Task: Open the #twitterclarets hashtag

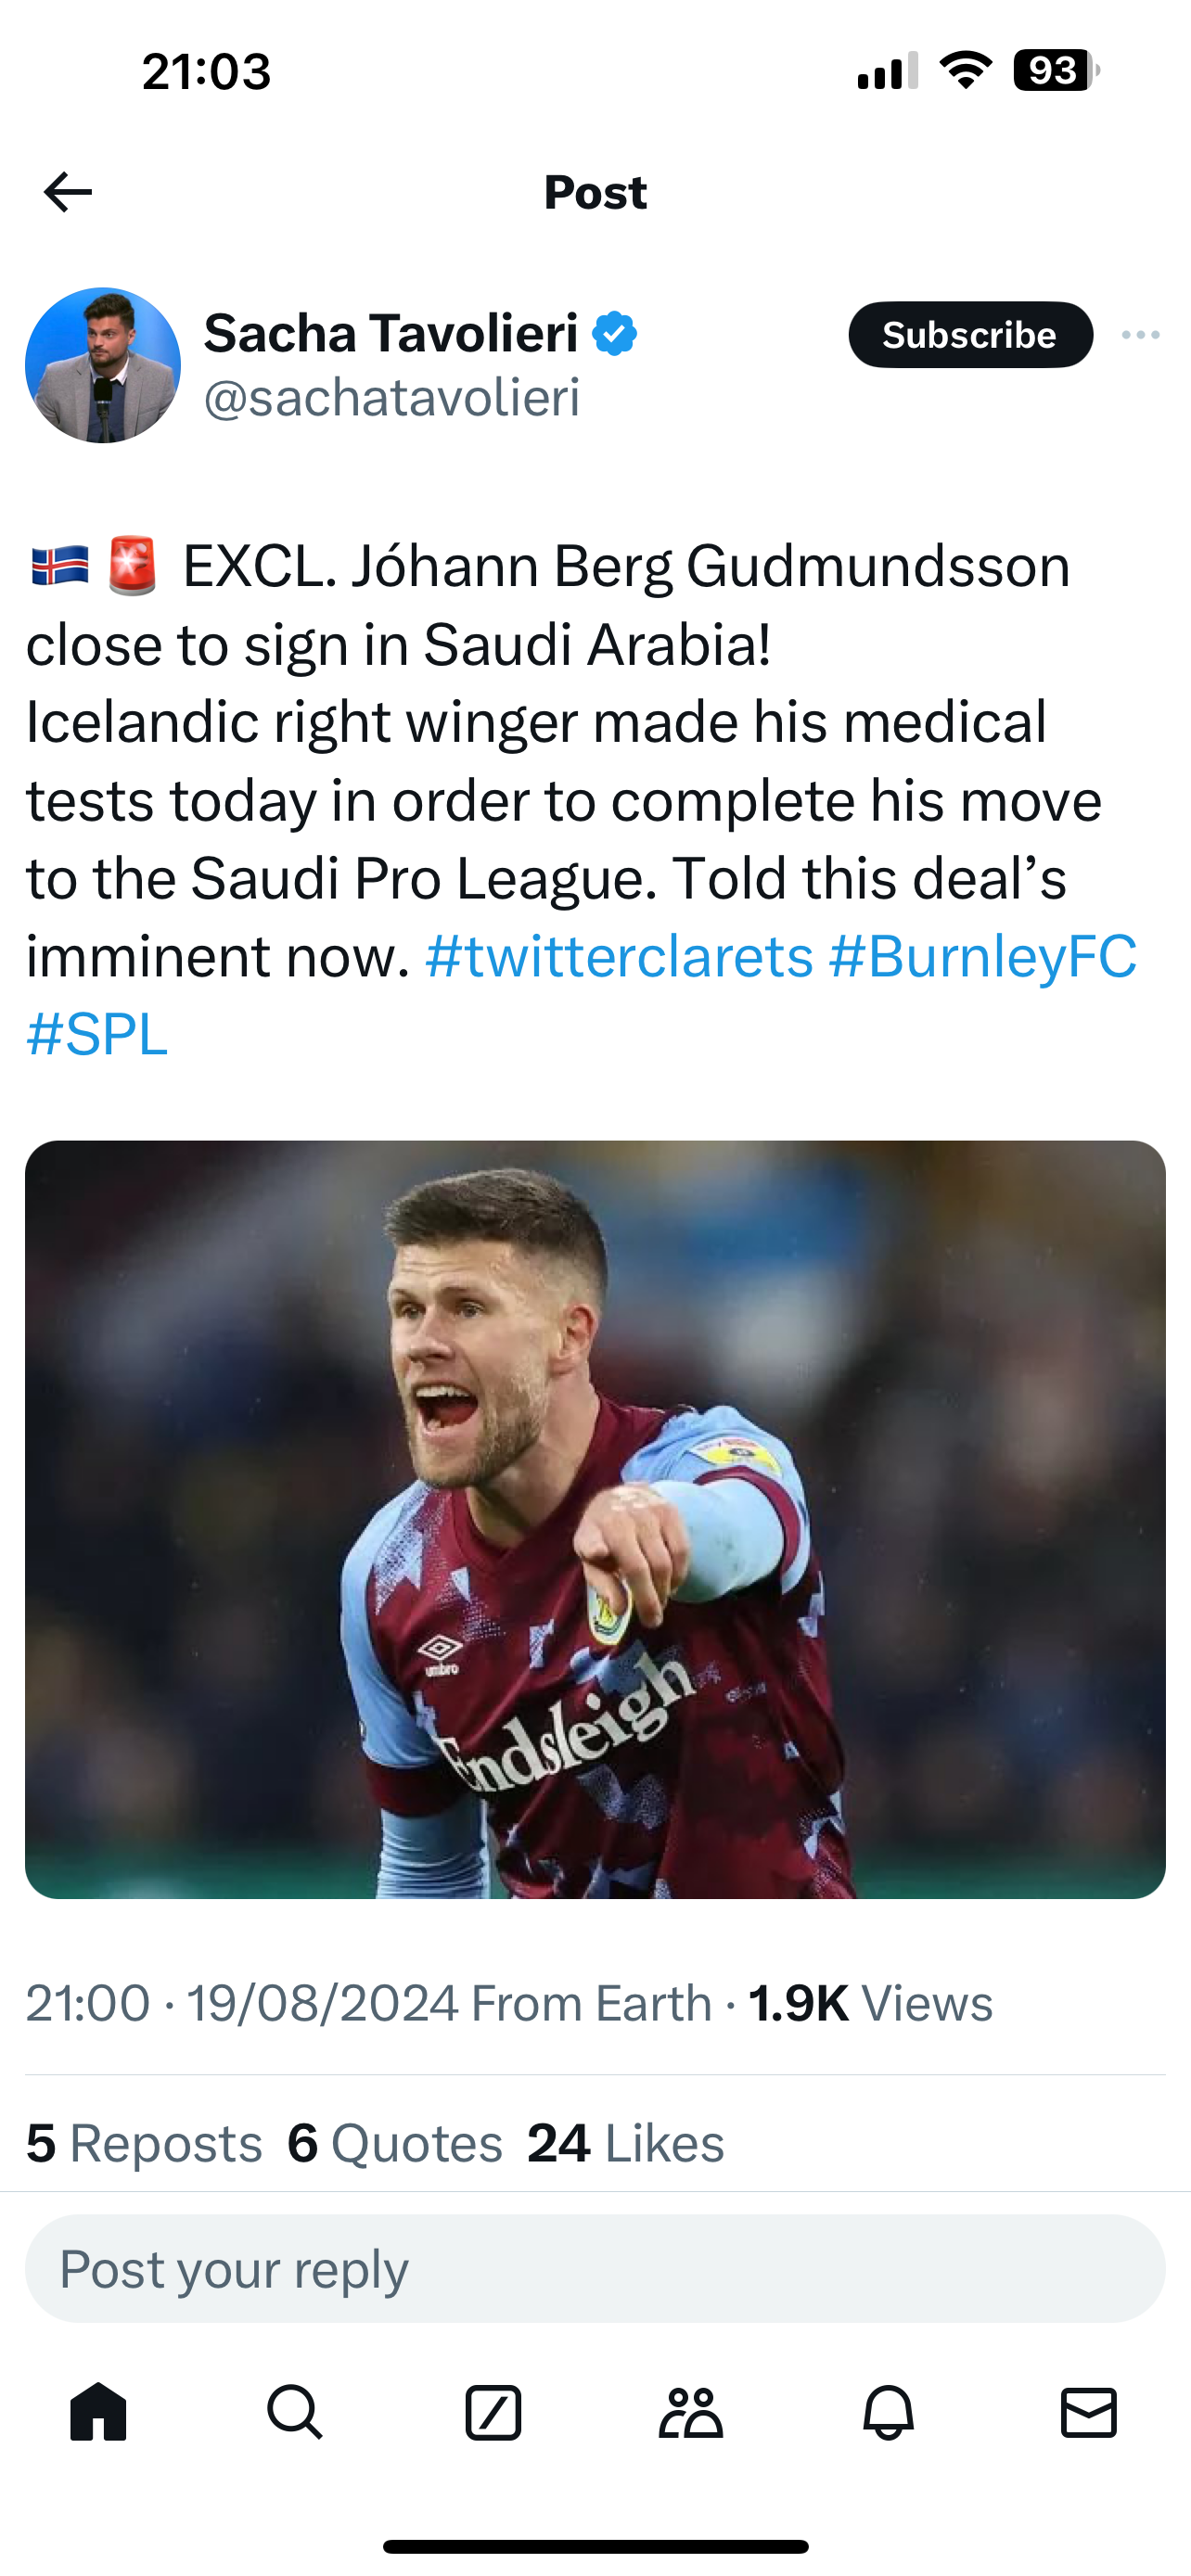Action: (x=619, y=956)
